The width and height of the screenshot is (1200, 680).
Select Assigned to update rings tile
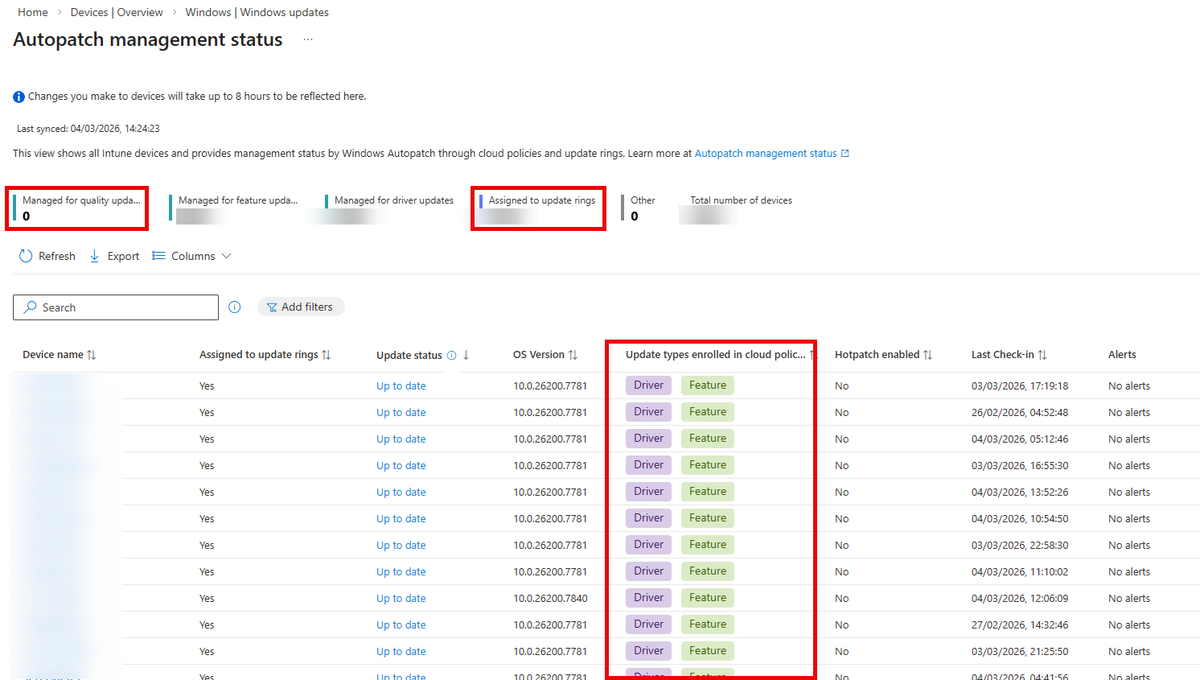click(538, 207)
